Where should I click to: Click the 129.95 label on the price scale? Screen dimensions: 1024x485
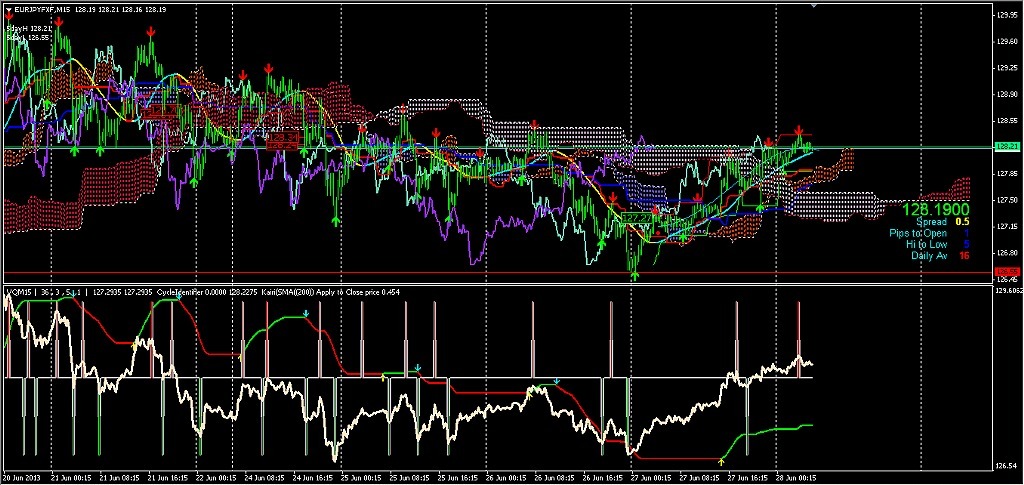[x=1006, y=16]
